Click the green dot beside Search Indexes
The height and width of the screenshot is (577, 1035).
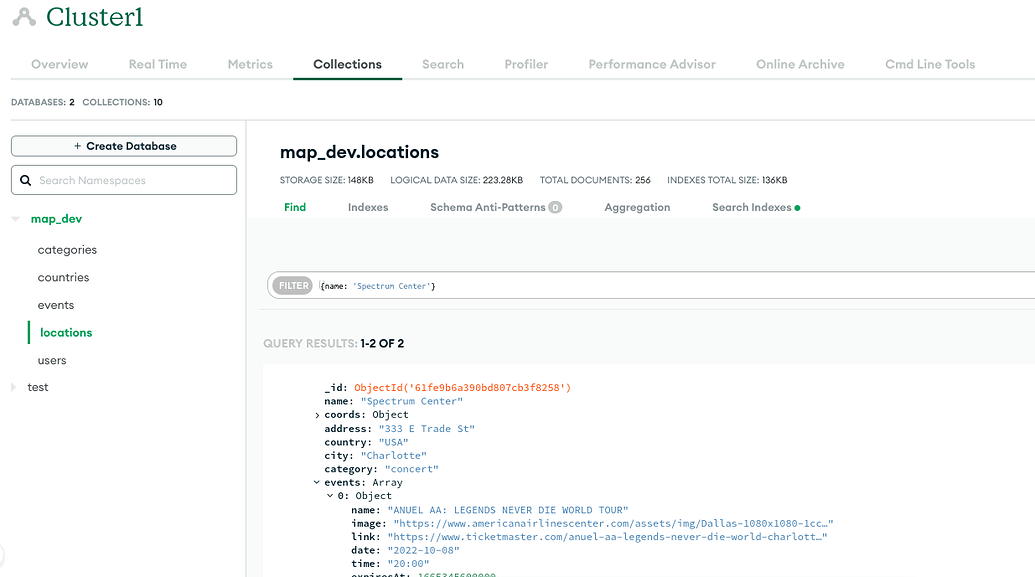tap(797, 208)
